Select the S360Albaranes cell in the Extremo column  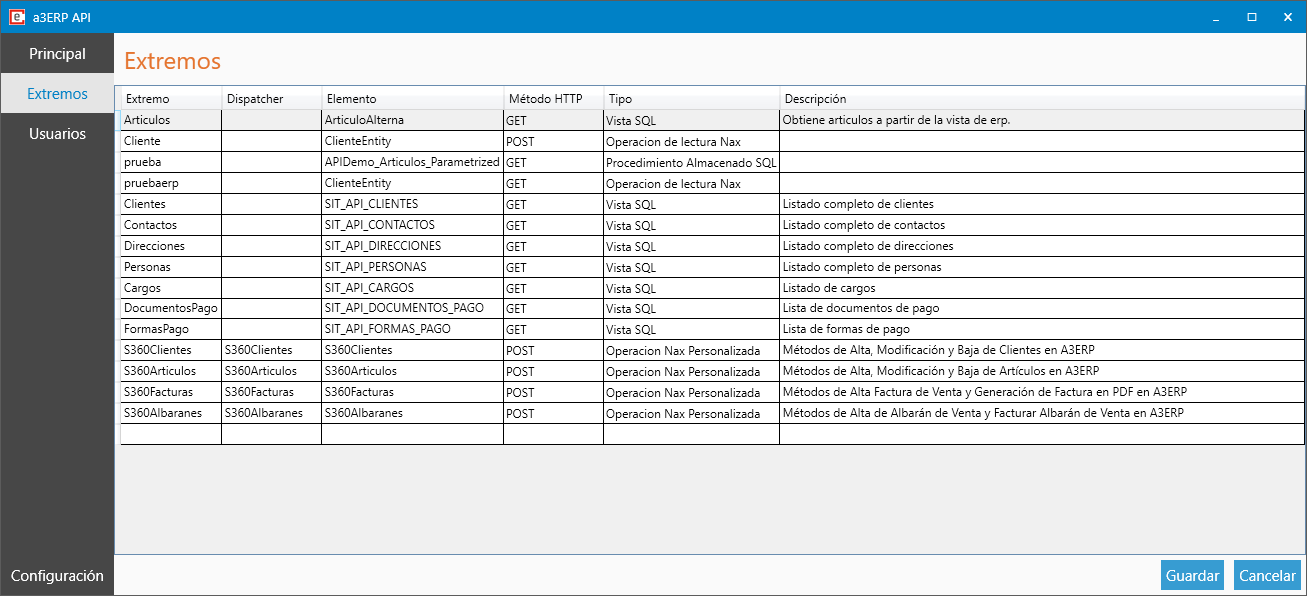tap(171, 413)
